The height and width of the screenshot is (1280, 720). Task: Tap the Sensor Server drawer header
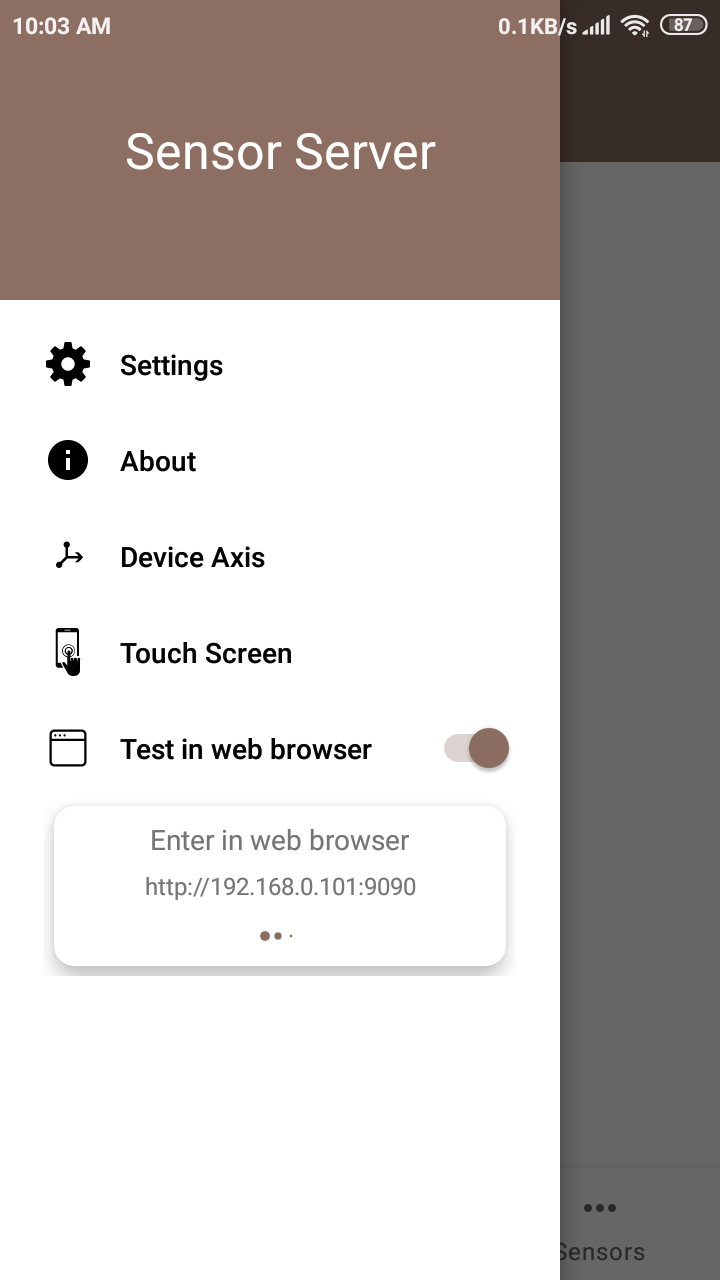pyautogui.click(x=280, y=152)
